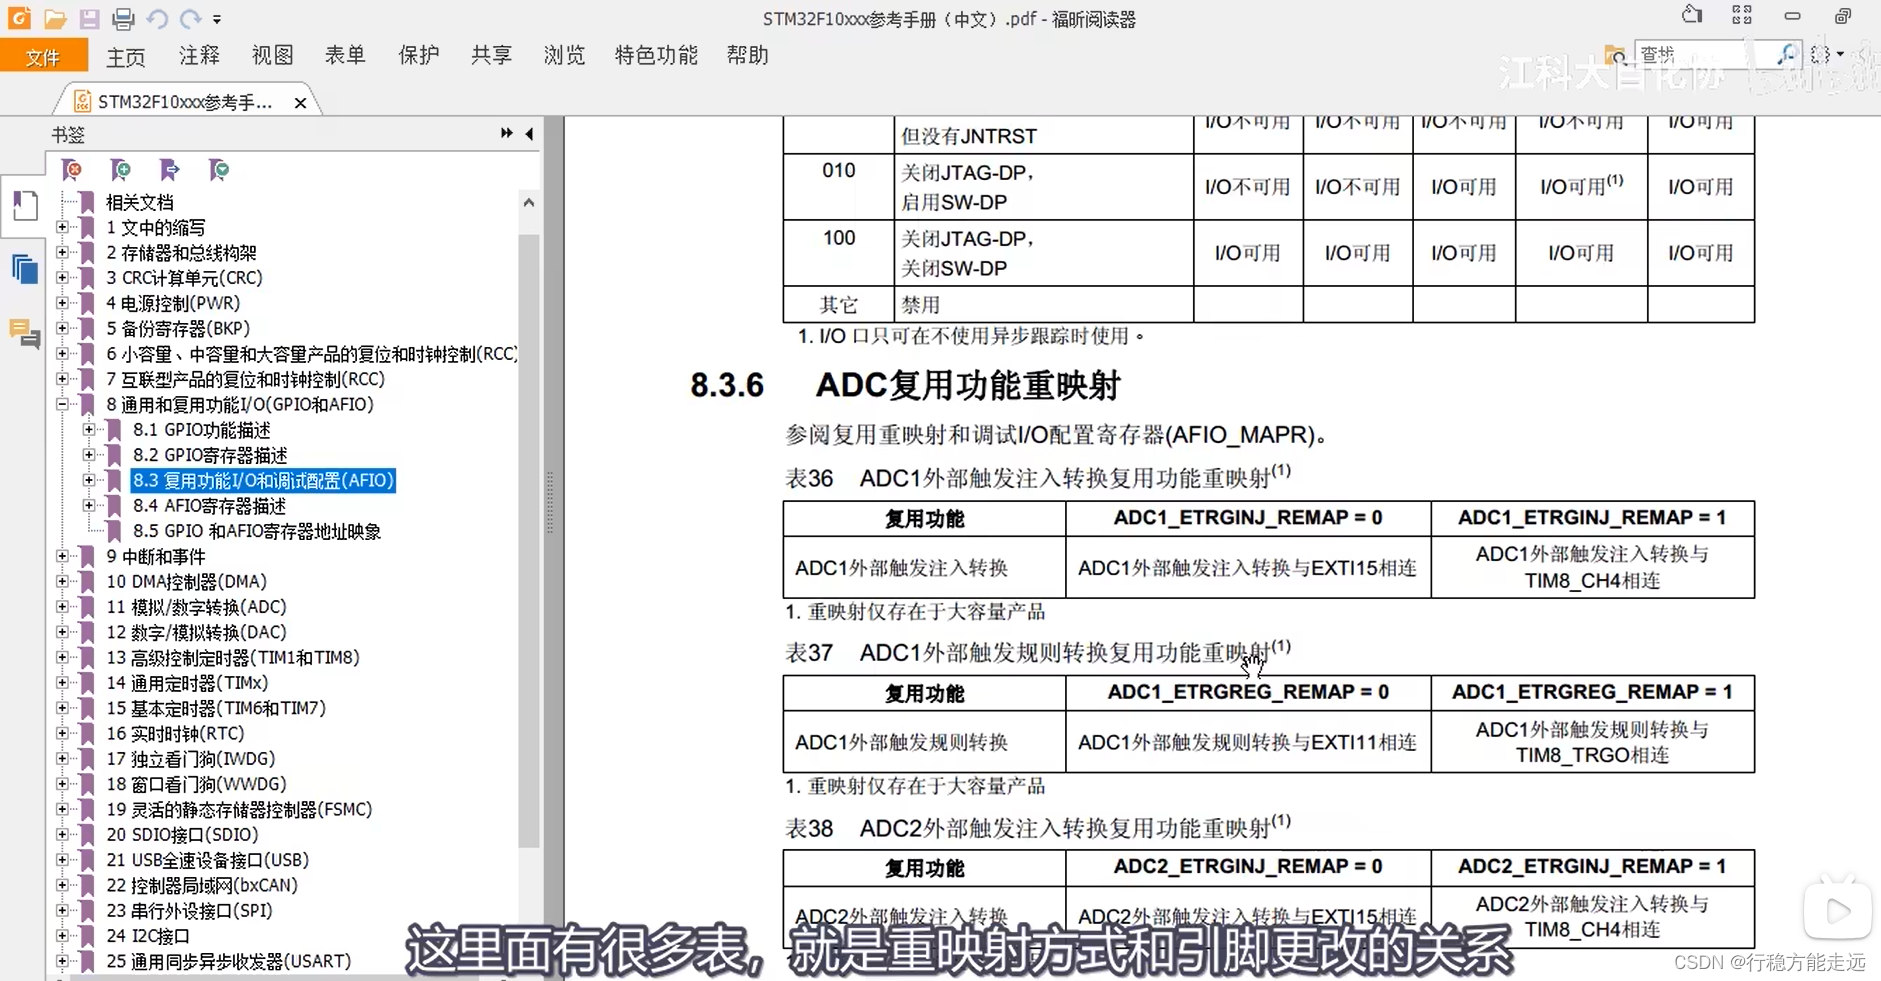Click the skin change shirt icon
The image size is (1881, 981).
[x=1692, y=15]
